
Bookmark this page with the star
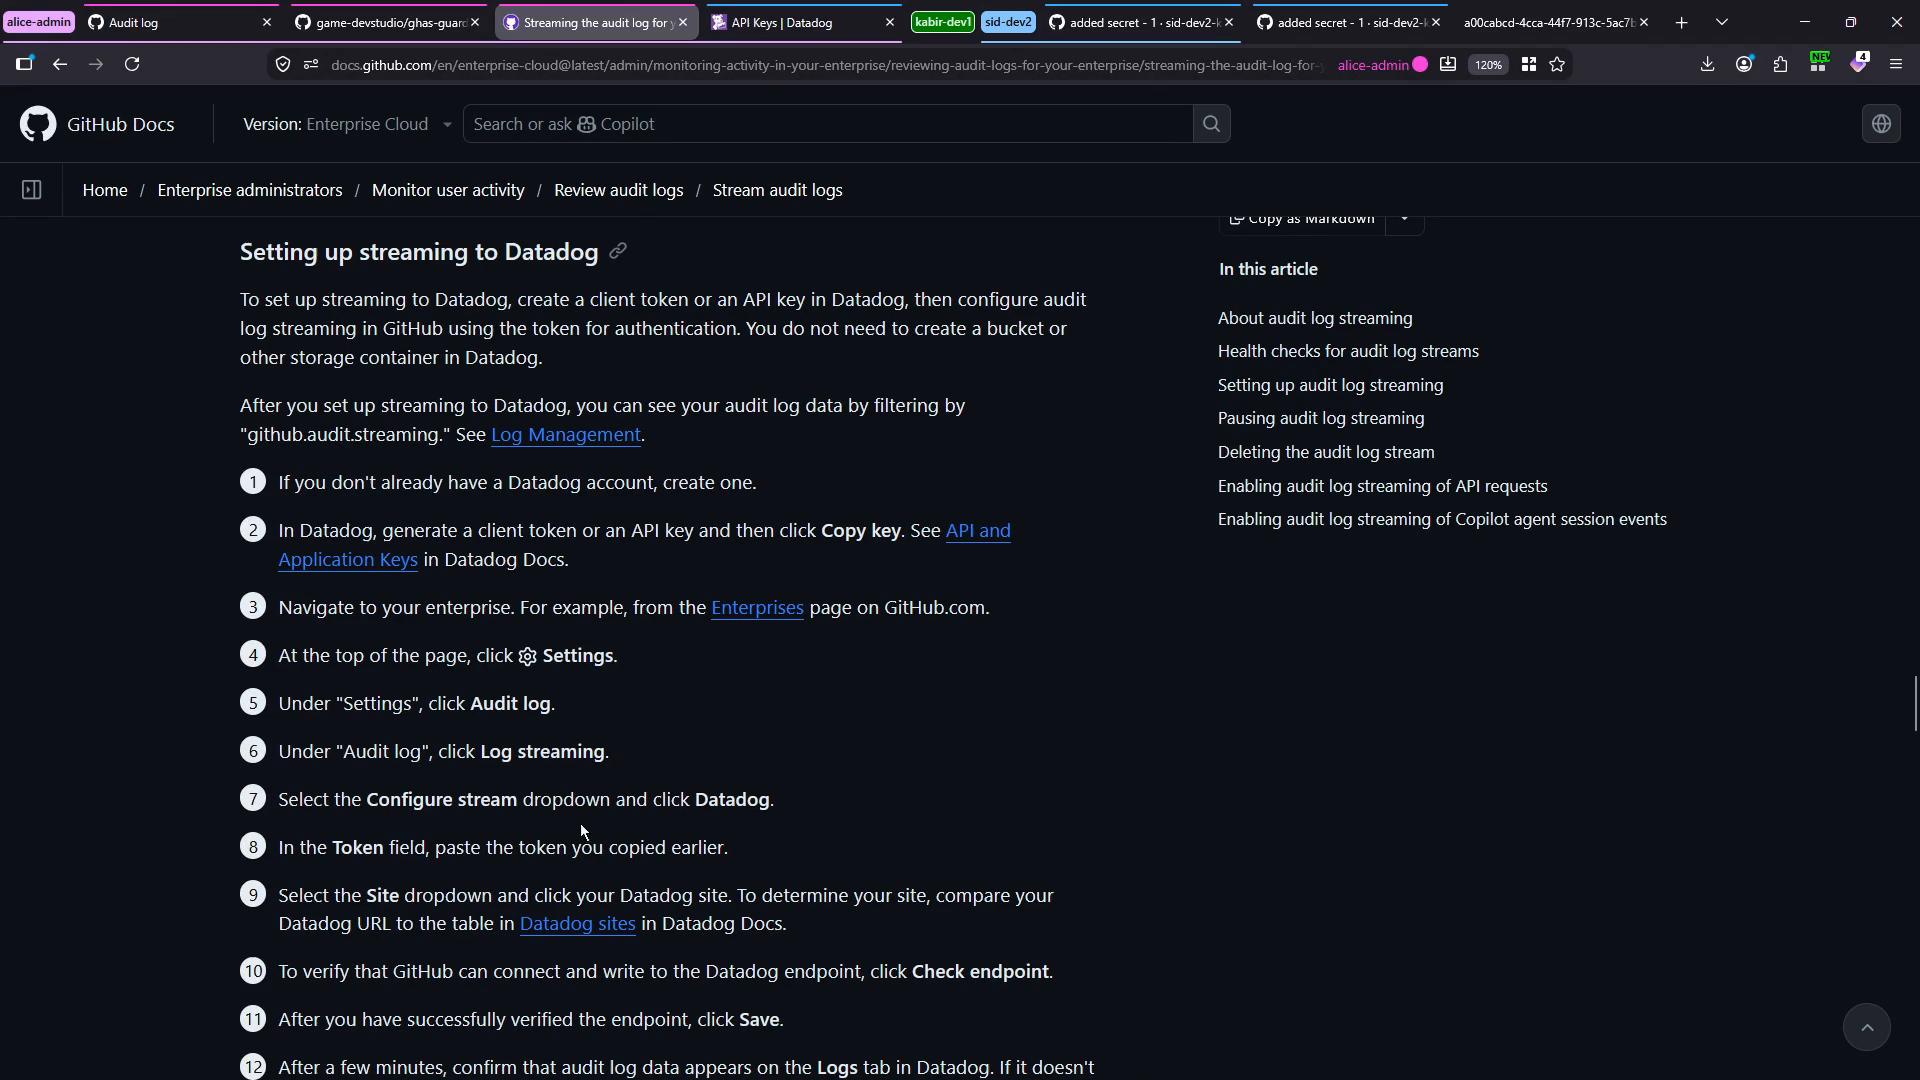click(1557, 65)
